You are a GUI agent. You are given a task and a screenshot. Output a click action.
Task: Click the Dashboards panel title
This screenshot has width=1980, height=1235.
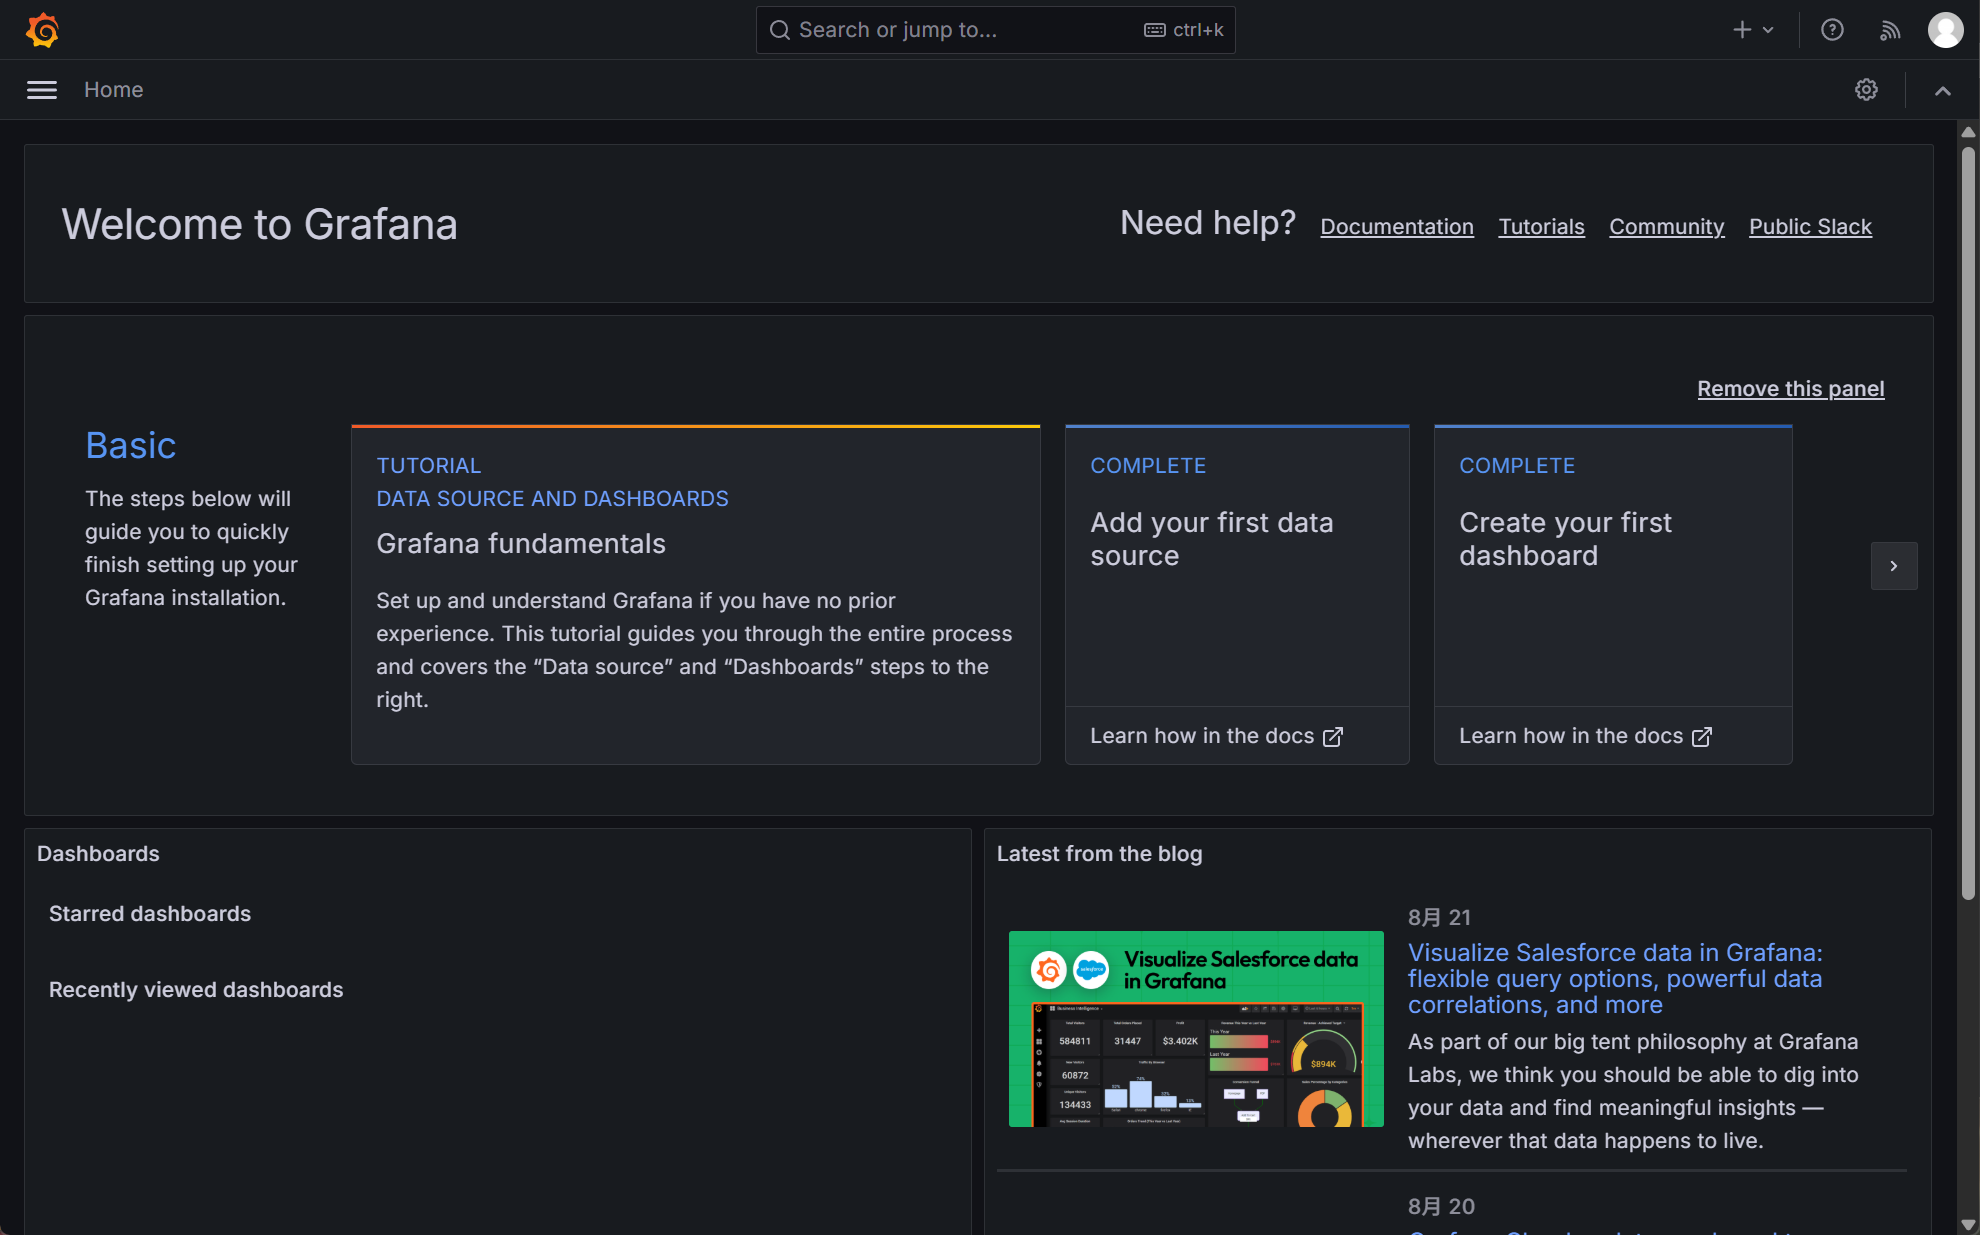tap(98, 854)
